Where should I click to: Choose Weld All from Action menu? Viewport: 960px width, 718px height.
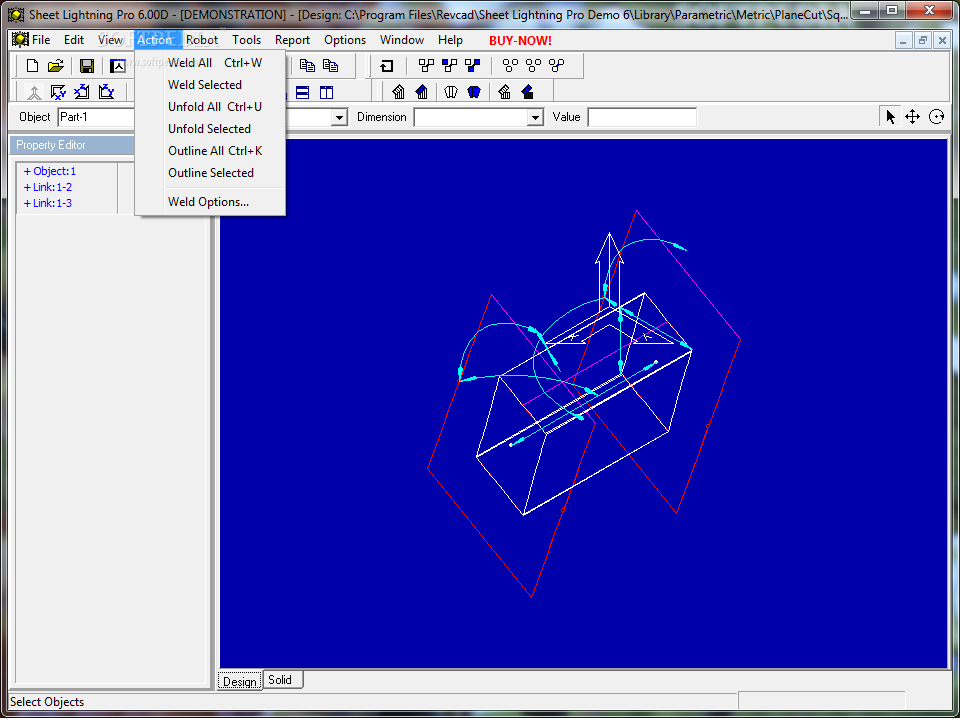pyautogui.click(x=210, y=63)
